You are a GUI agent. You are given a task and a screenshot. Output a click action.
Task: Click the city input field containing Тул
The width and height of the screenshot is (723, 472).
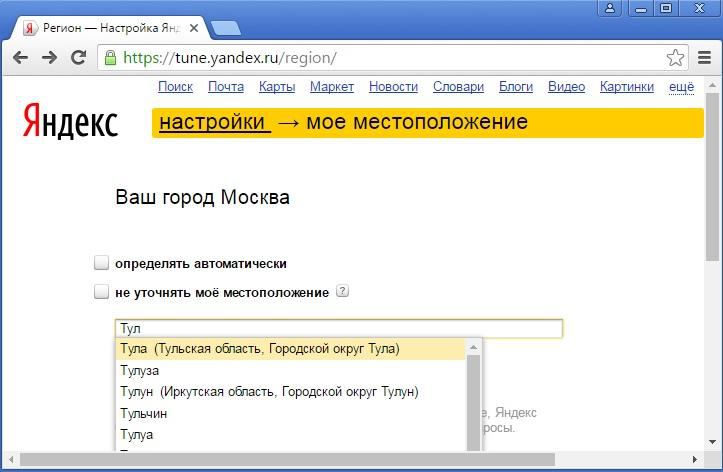click(x=338, y=329)
